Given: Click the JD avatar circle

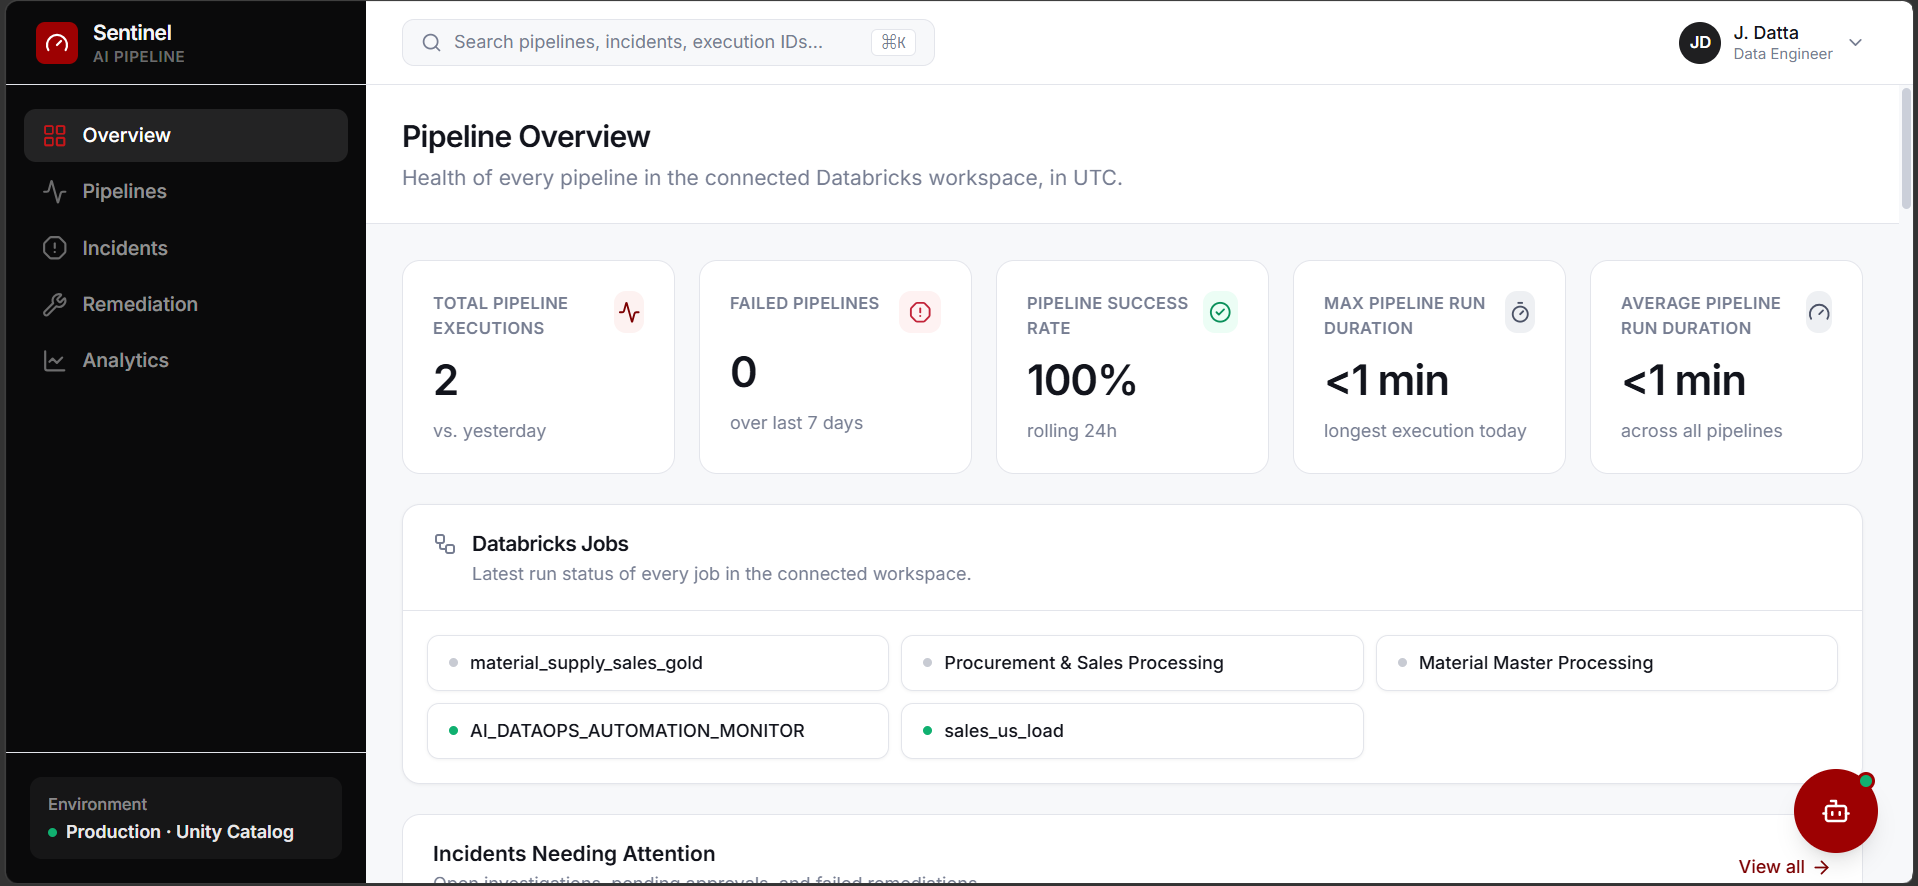Looking at the screenshot, I should click(x=1700, y=43).
